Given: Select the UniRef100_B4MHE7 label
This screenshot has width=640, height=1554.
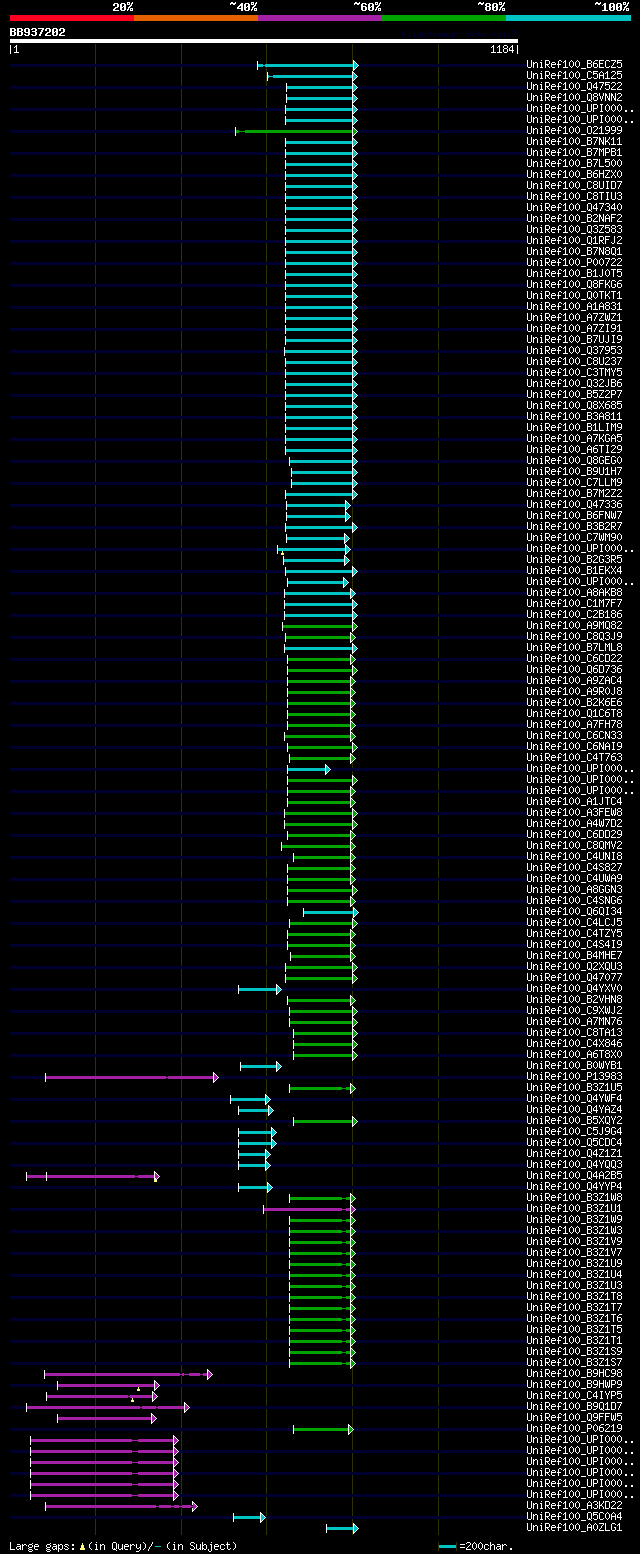Looking at the screenshot, I should click(x=573, y=955).
